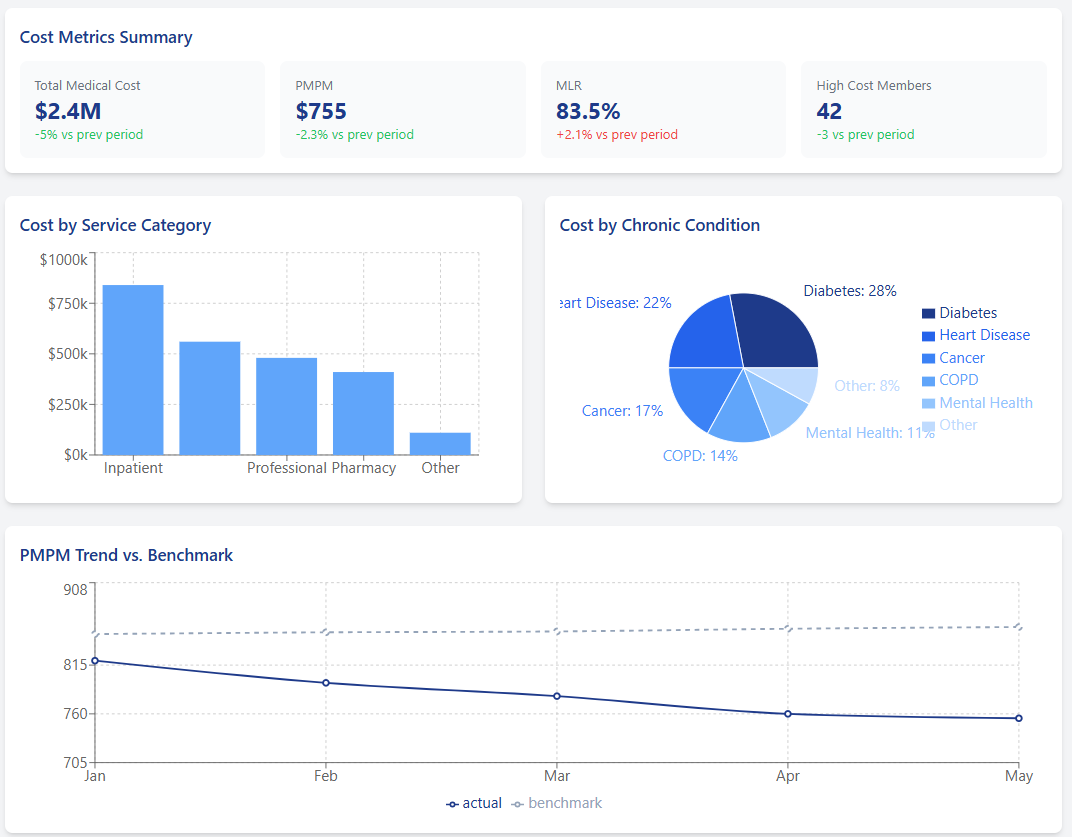Click '-2.3% vs prev period' text
This screenshot has height=837, width=1072.
click(x=354, y=135)
